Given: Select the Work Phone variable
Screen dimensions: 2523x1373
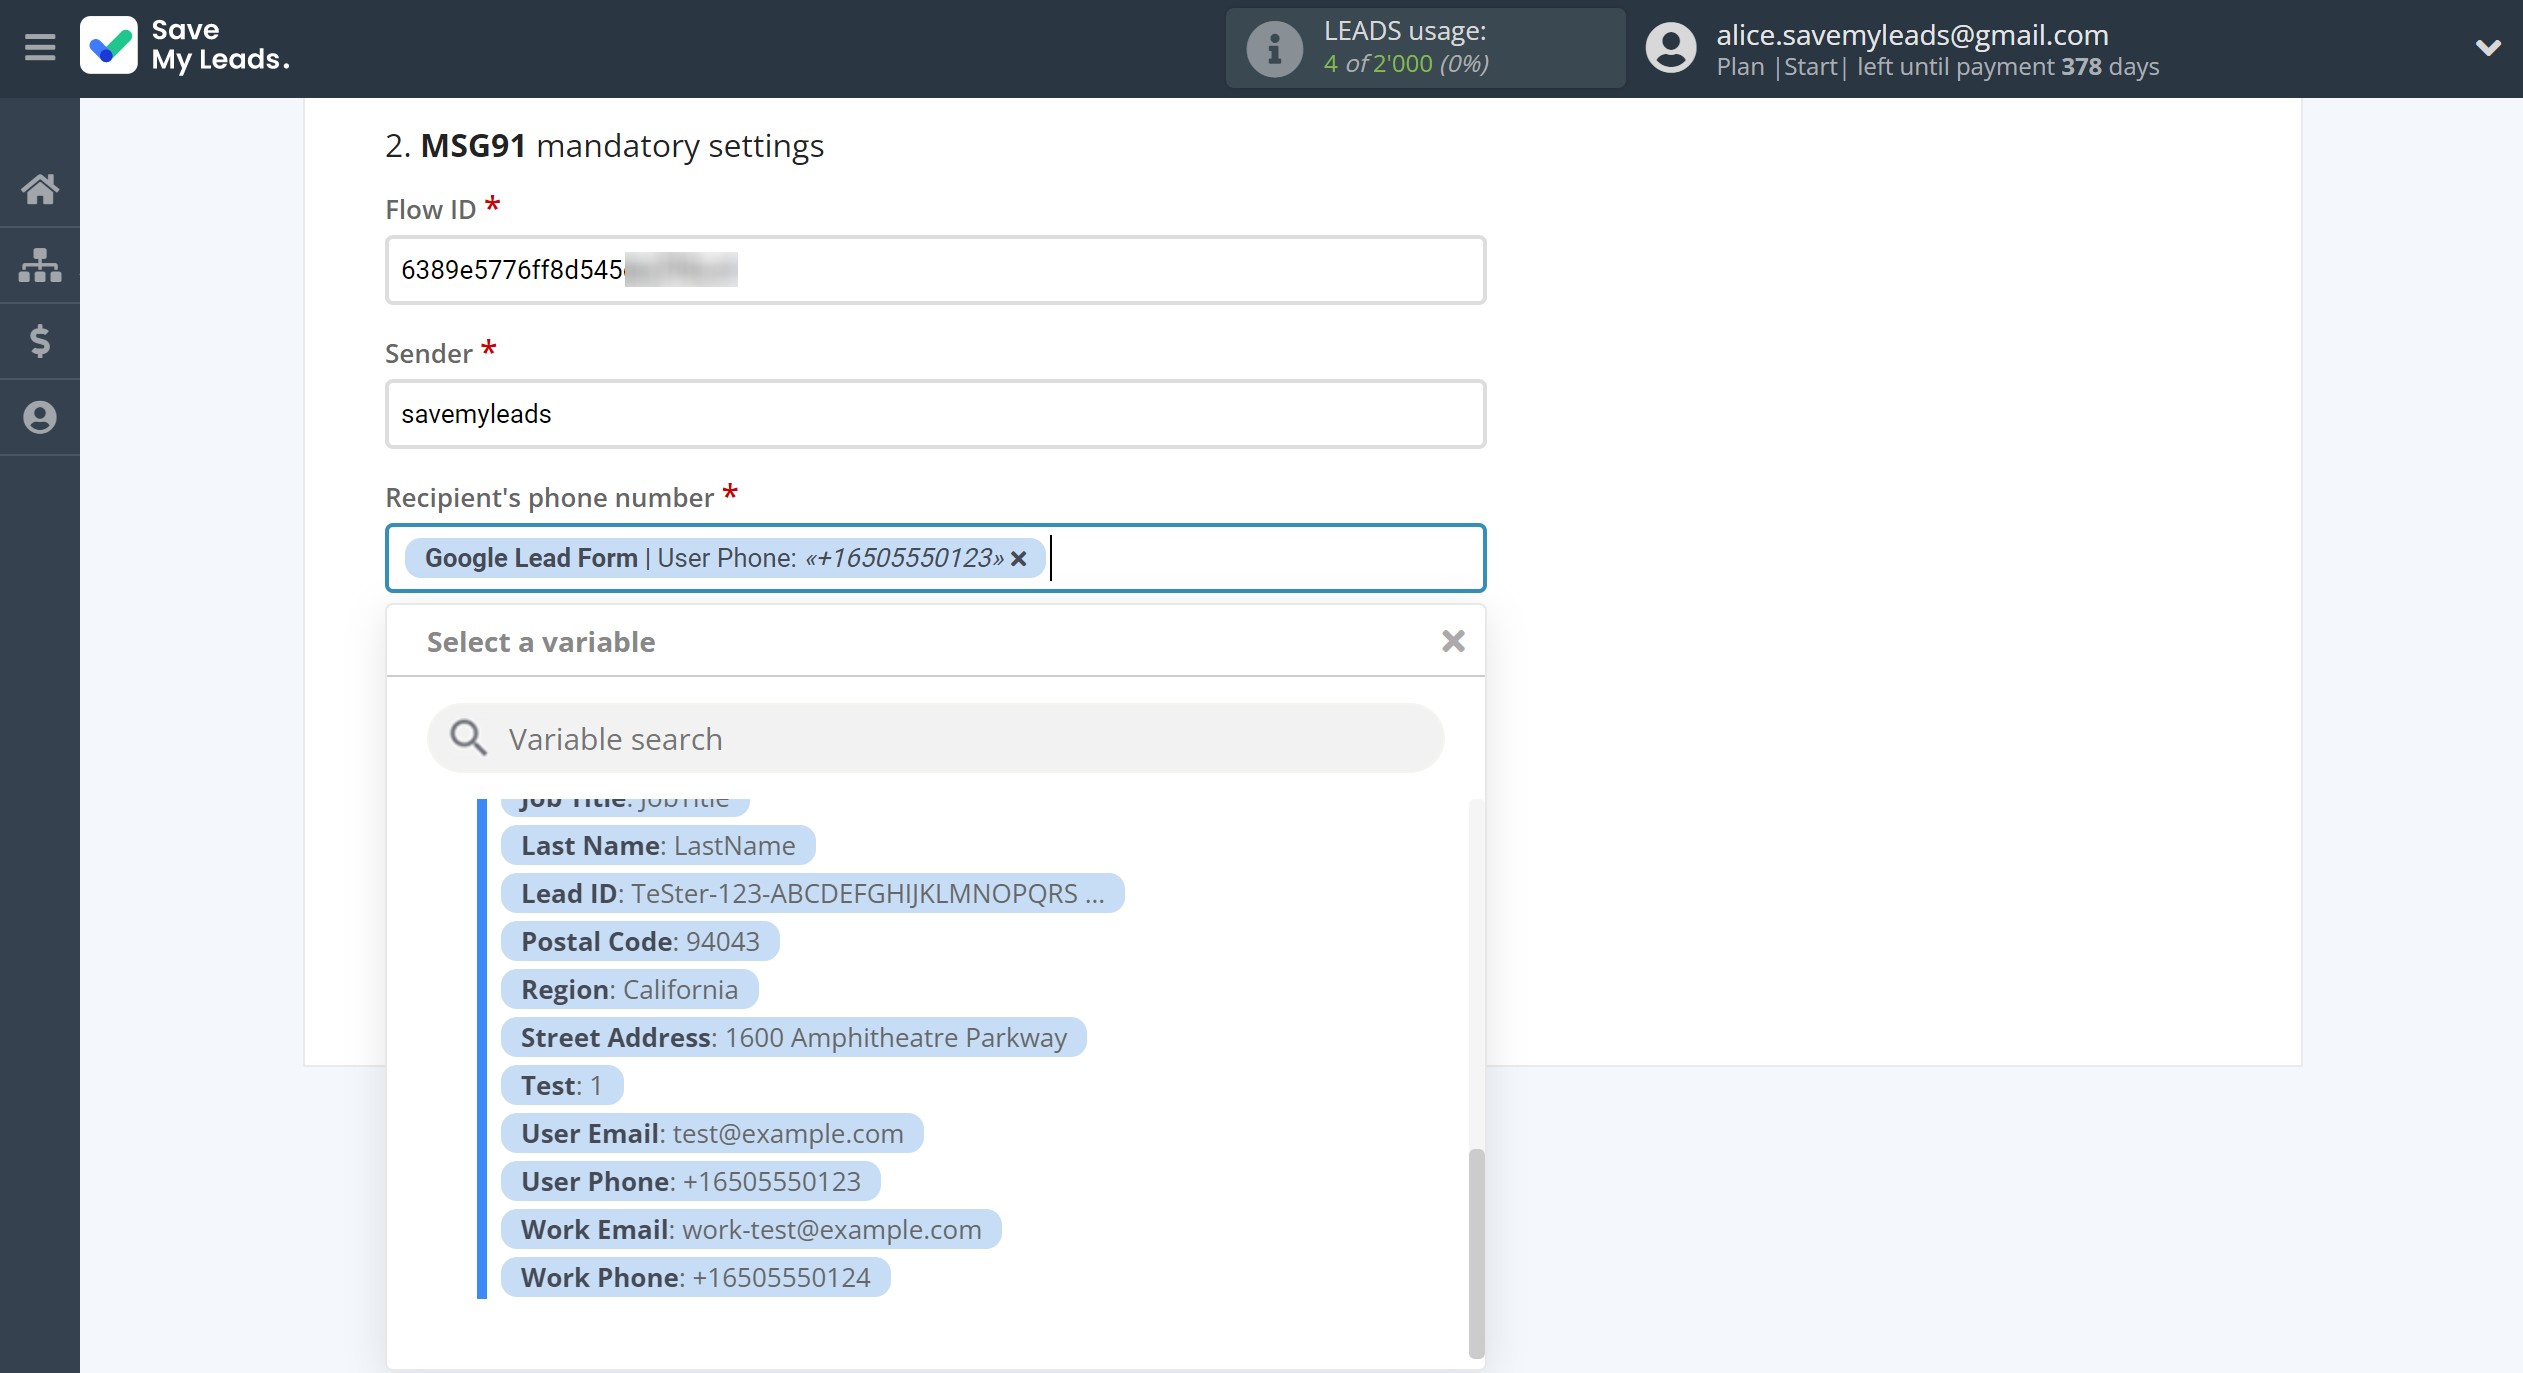Looking at the screenshot, I should pyautogui.click(x=695, y=1277).
